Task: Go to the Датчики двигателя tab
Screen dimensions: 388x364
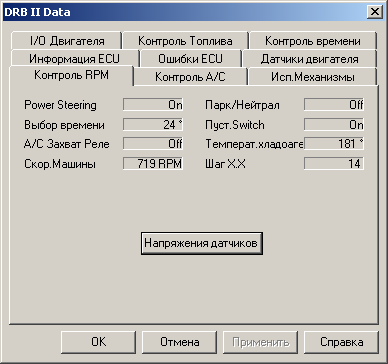Action: click(310, 59)
